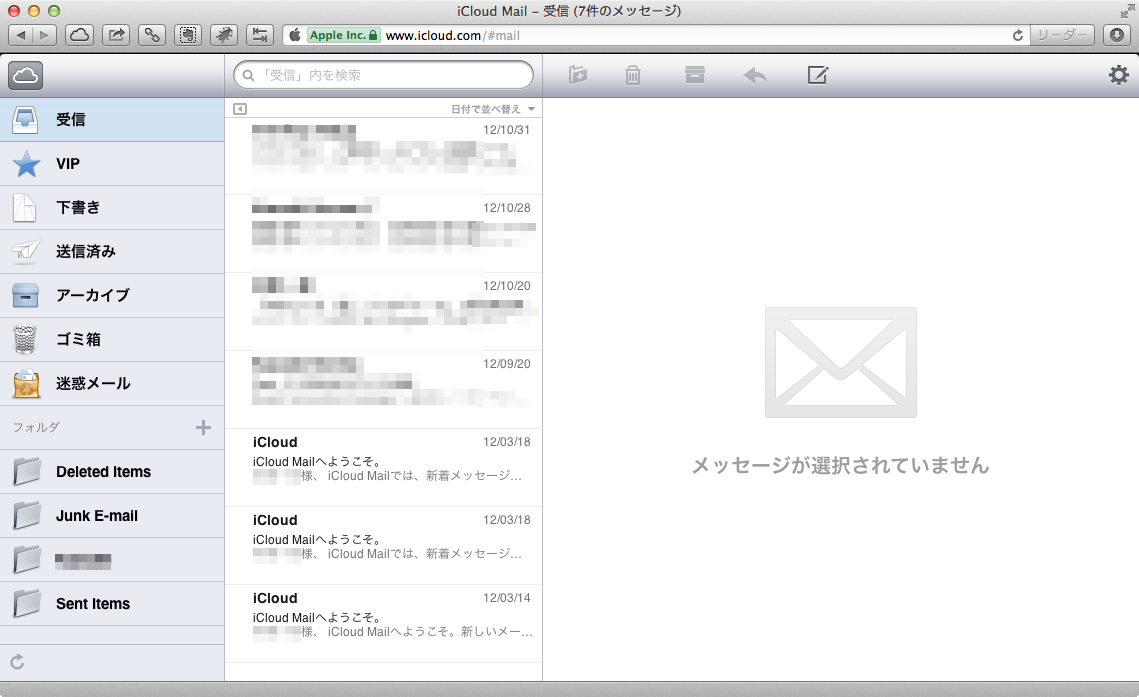This screenshot has width=1139, height=697.
Task: Open the settings gear menu
Action: point(1119,74)
